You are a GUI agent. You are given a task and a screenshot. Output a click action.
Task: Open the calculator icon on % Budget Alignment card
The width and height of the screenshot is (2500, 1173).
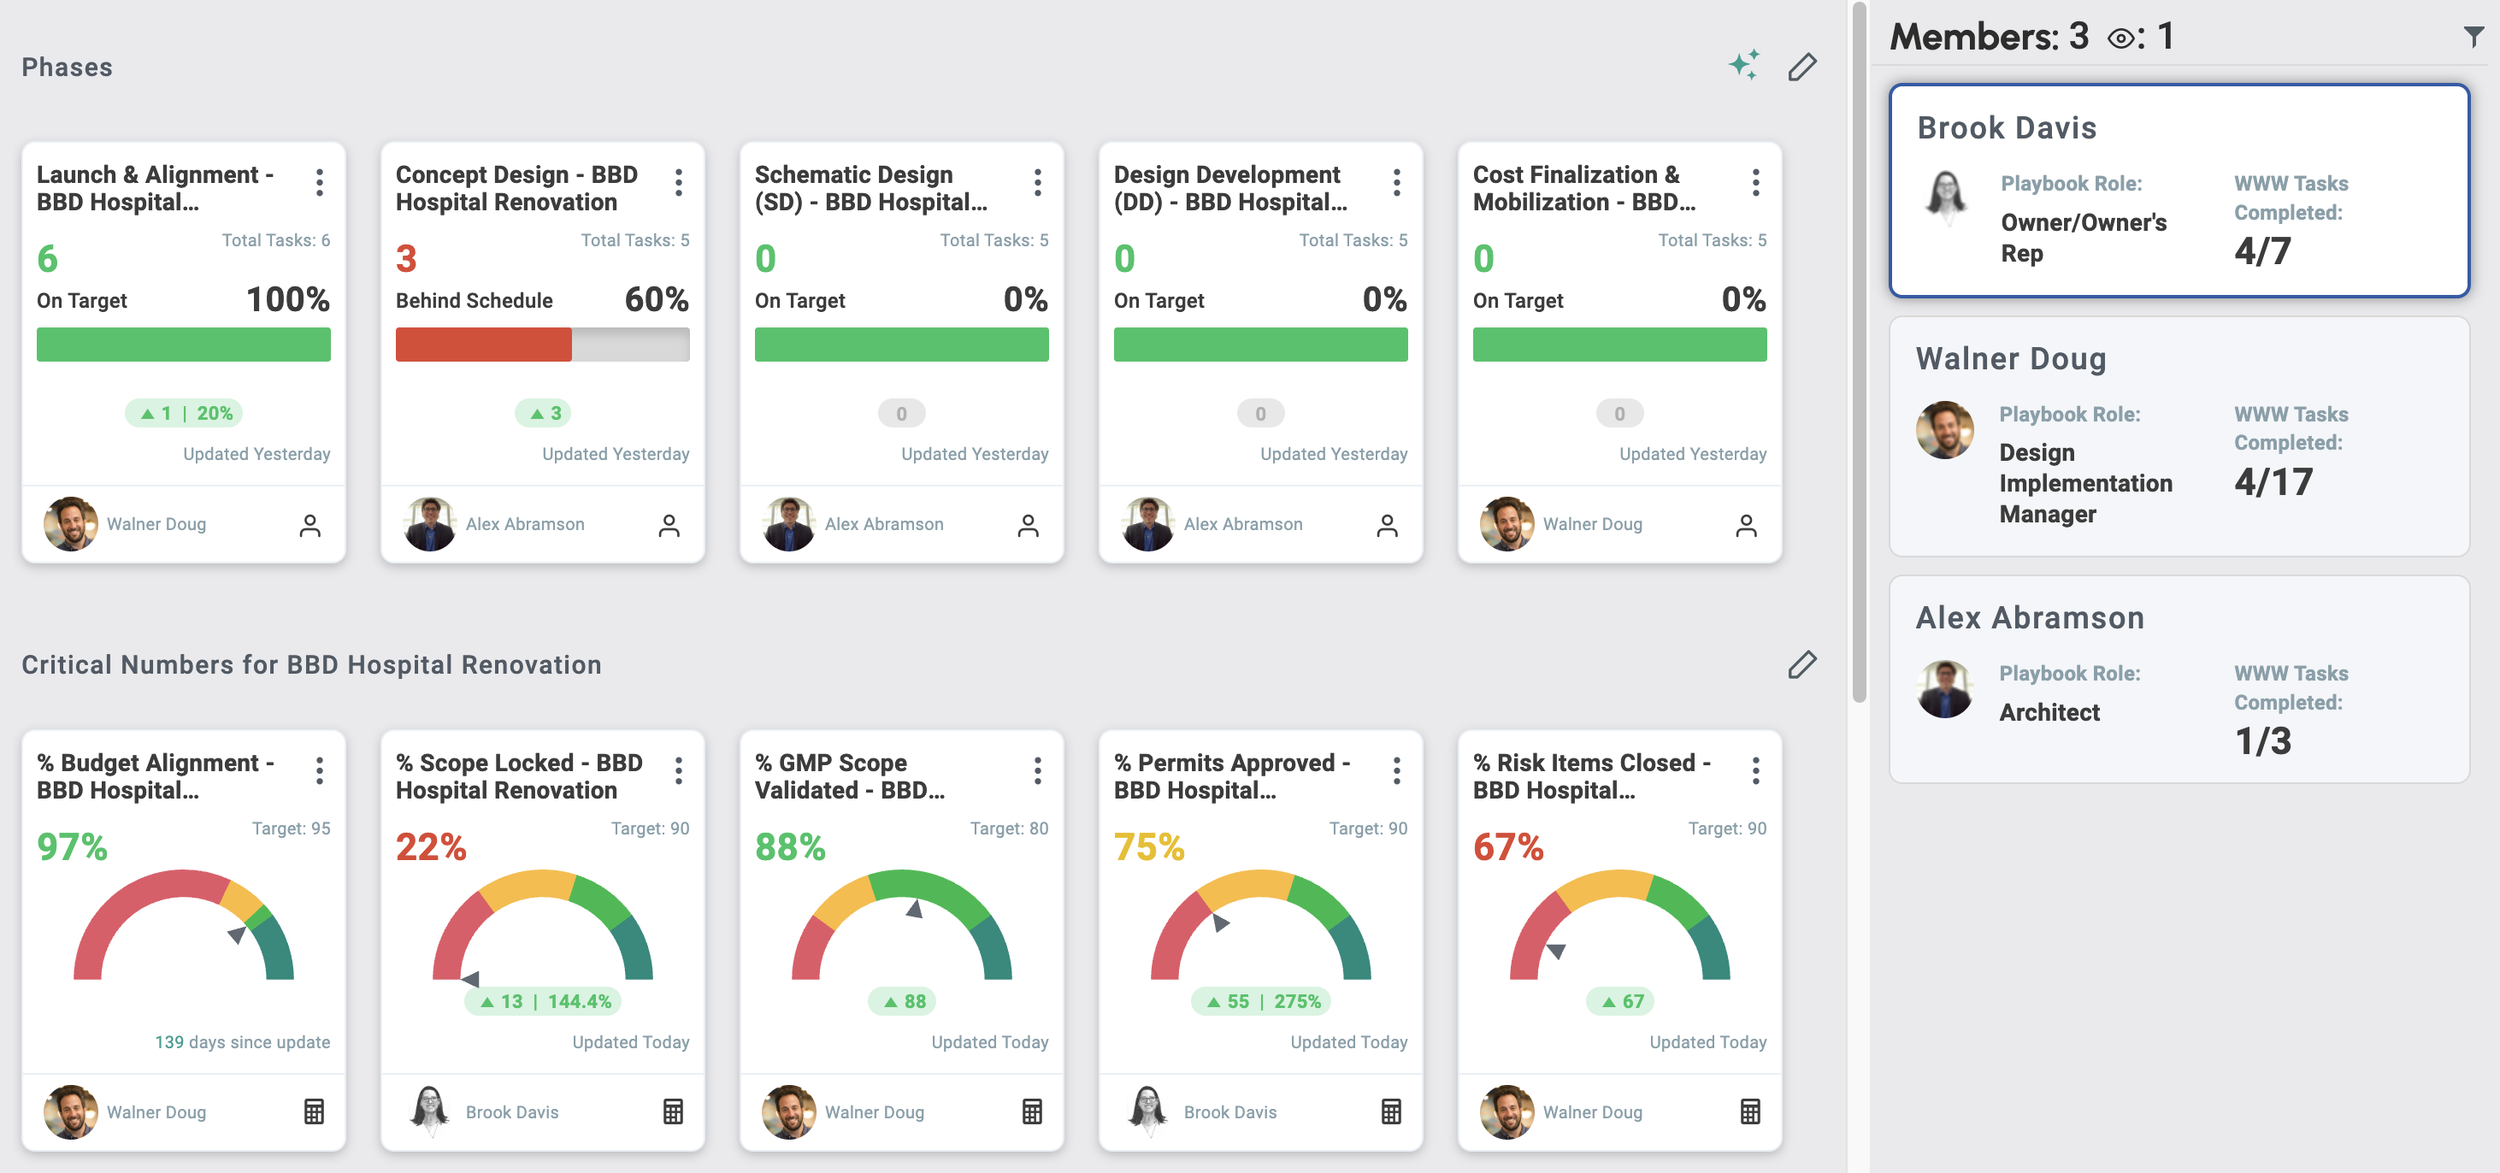(x=313, y=1111)
